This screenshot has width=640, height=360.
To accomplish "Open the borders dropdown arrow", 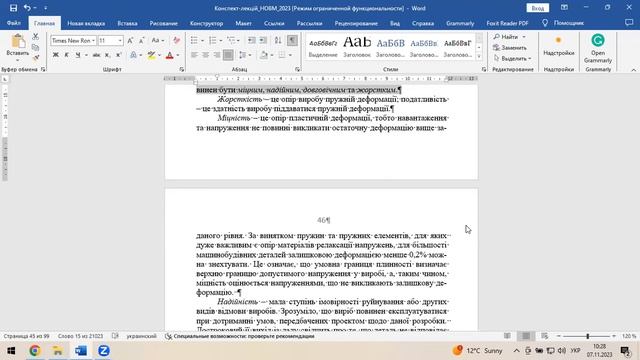I will (x=290, y=55).
